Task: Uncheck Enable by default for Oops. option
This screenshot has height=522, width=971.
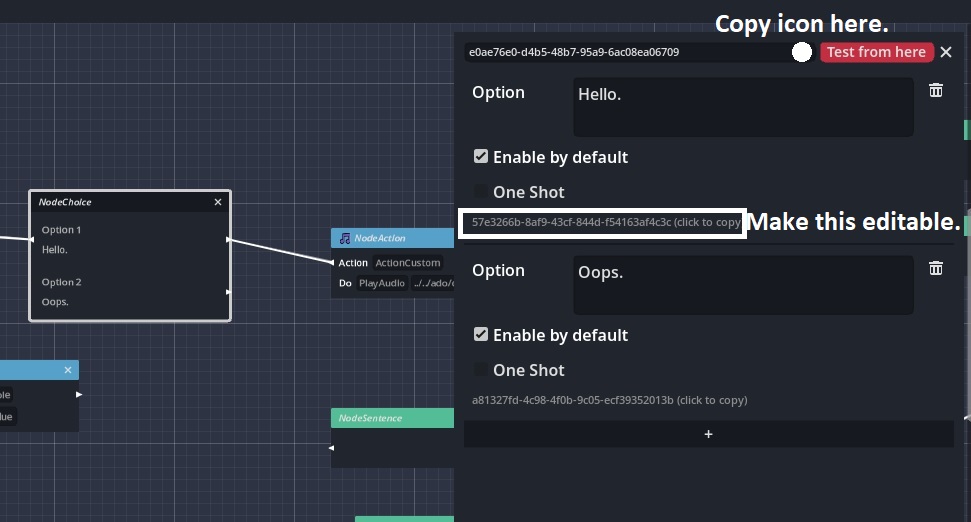Action: point(481,334)
